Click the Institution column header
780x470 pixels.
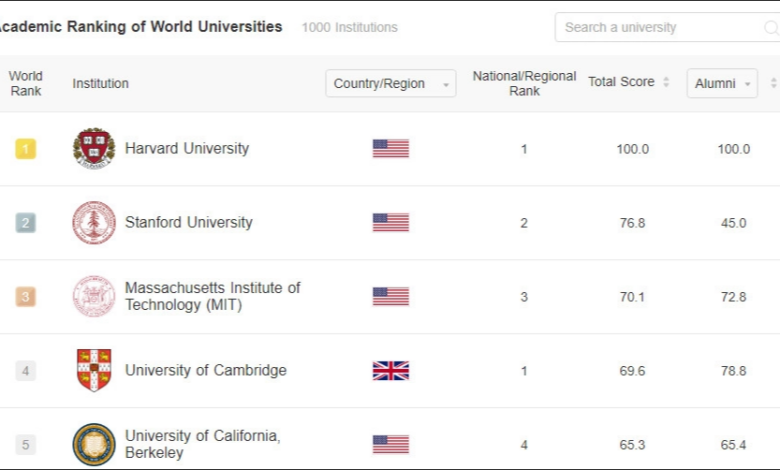coord(100,84)
